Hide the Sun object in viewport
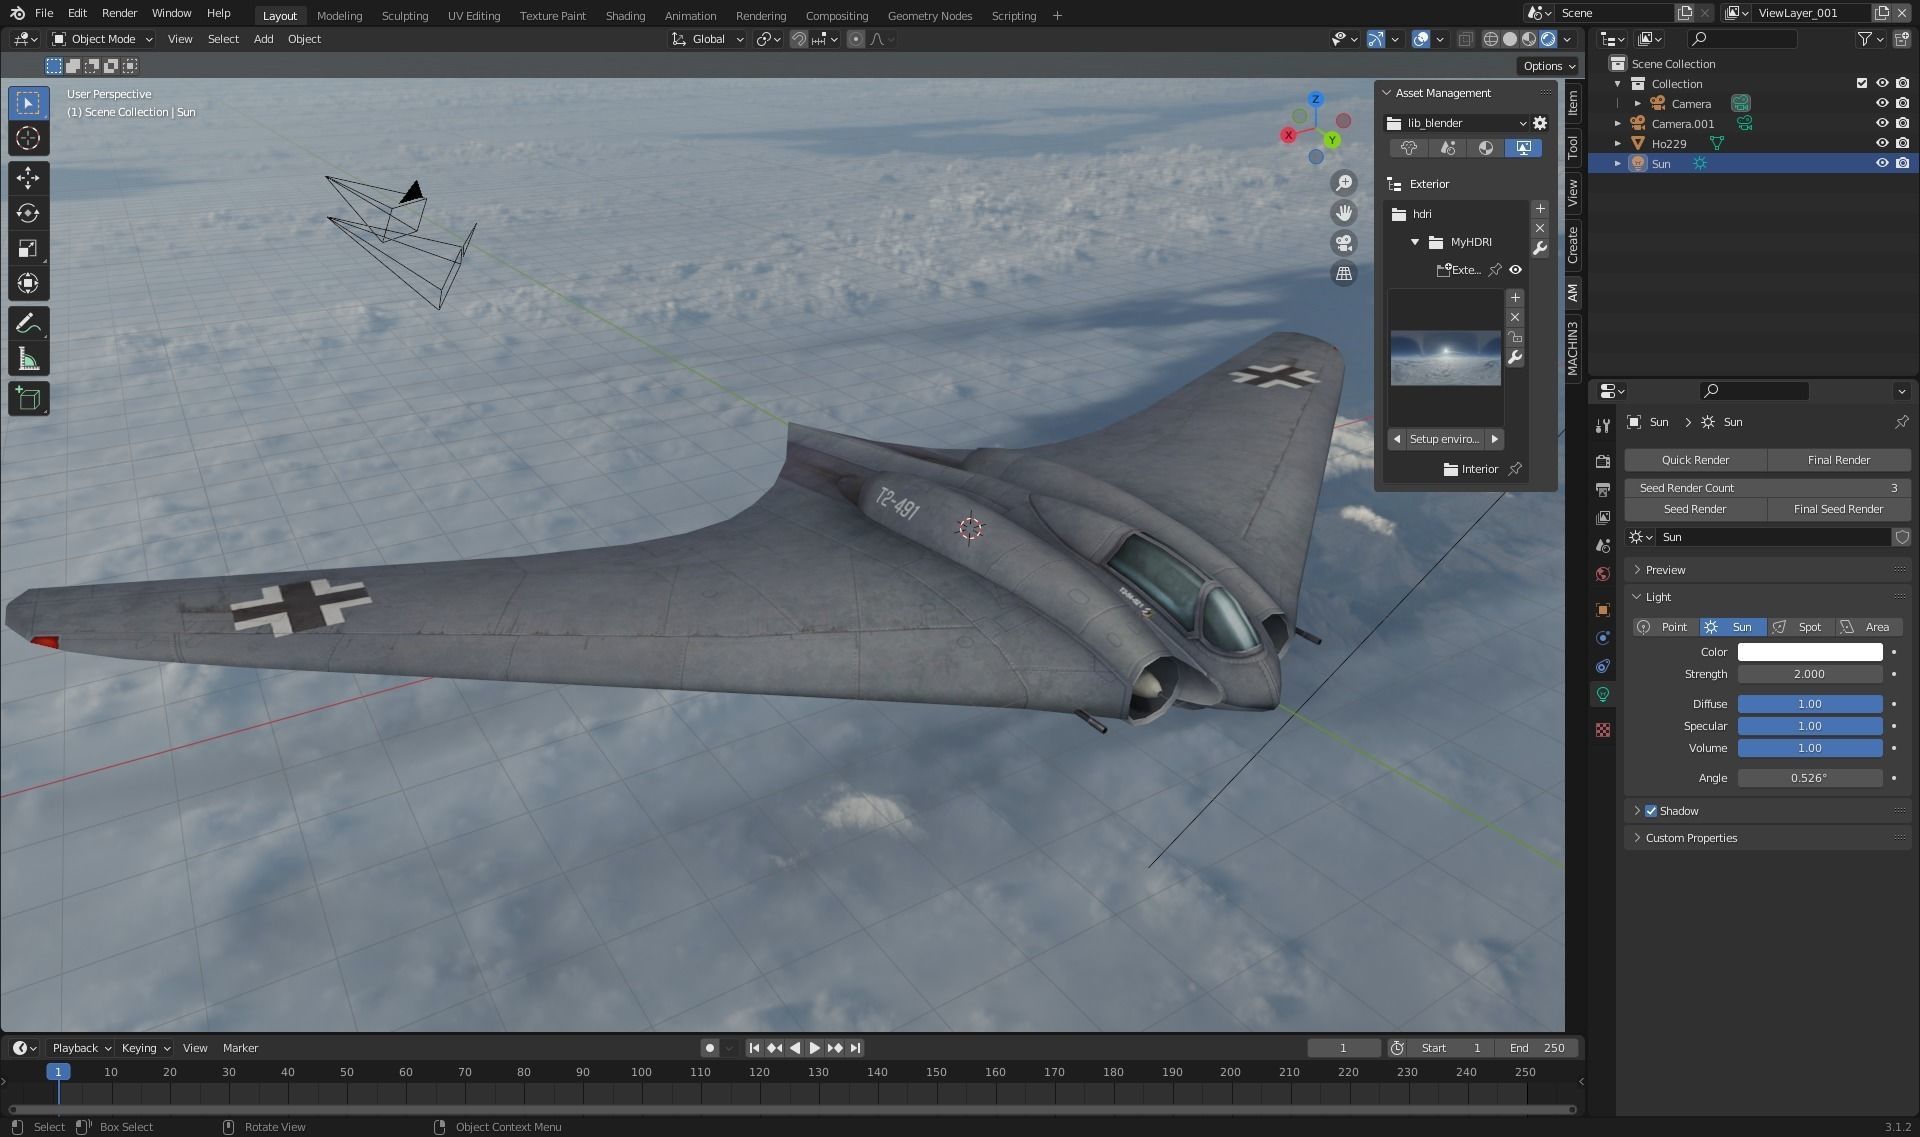 pyautogui.click(x=1882, y=163)
